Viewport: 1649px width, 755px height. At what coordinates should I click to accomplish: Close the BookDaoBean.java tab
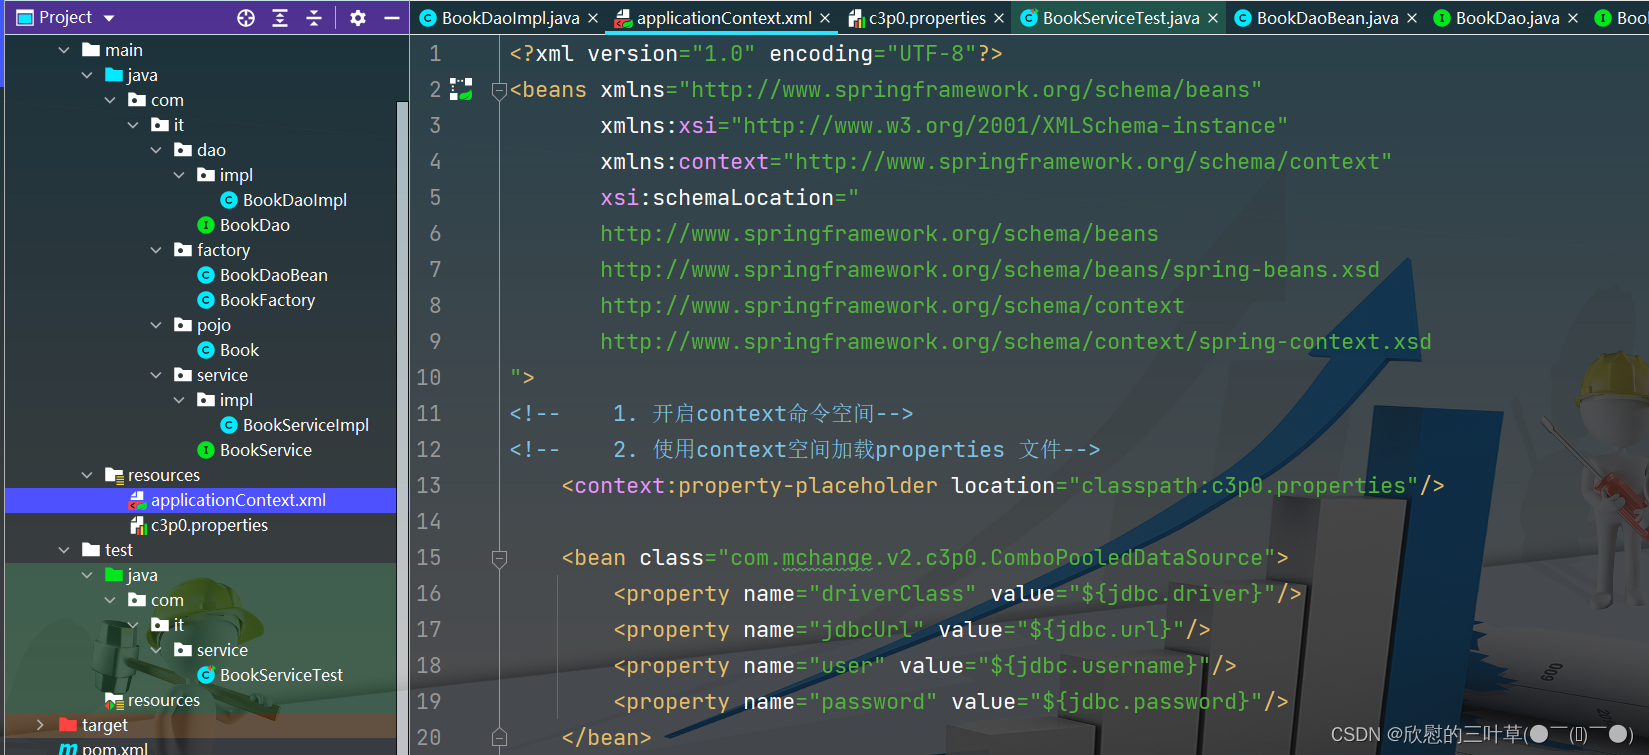point(1412,18)
